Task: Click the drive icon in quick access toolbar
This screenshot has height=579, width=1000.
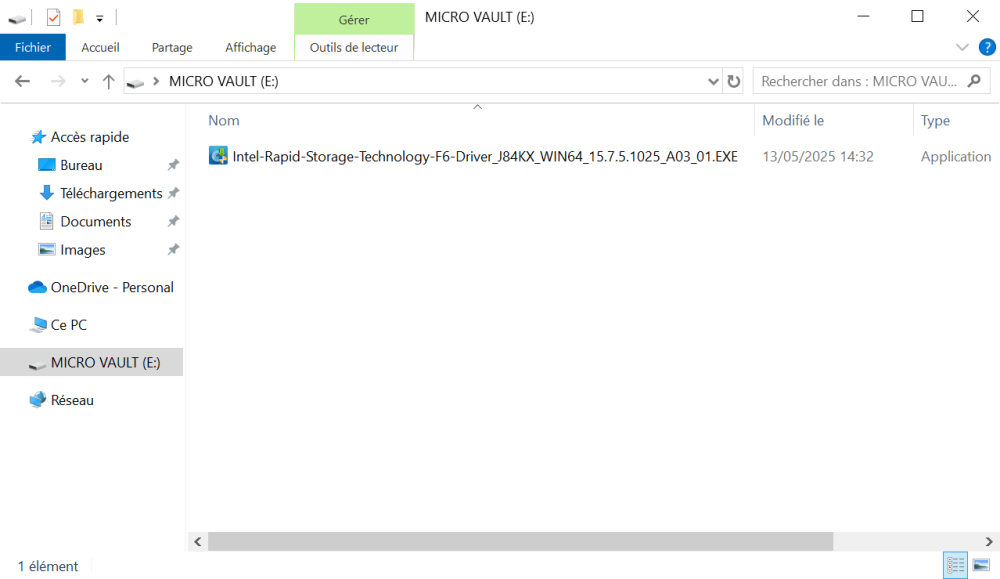Action: 16,16
